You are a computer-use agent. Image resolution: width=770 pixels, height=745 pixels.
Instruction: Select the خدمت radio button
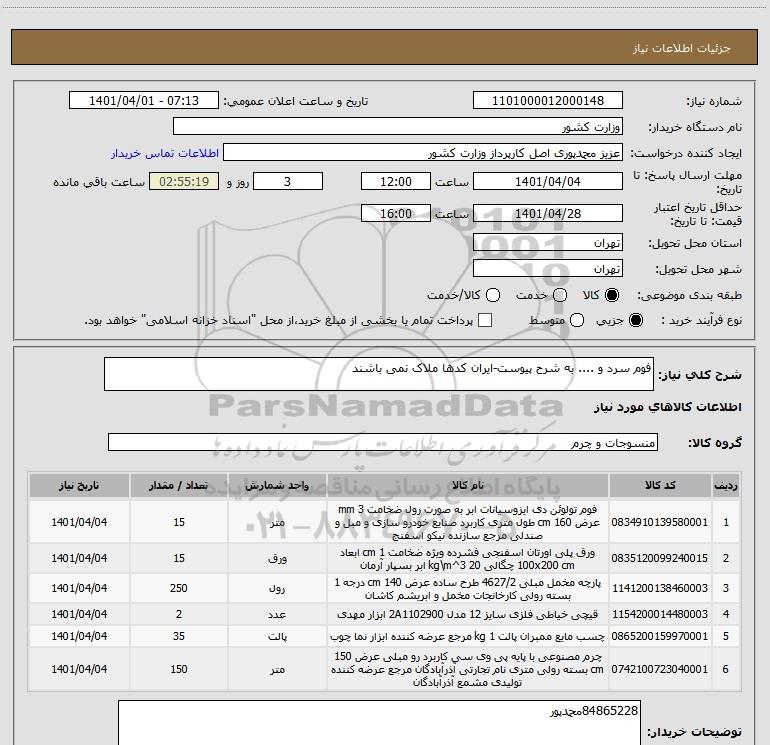[x=560, y=295]
